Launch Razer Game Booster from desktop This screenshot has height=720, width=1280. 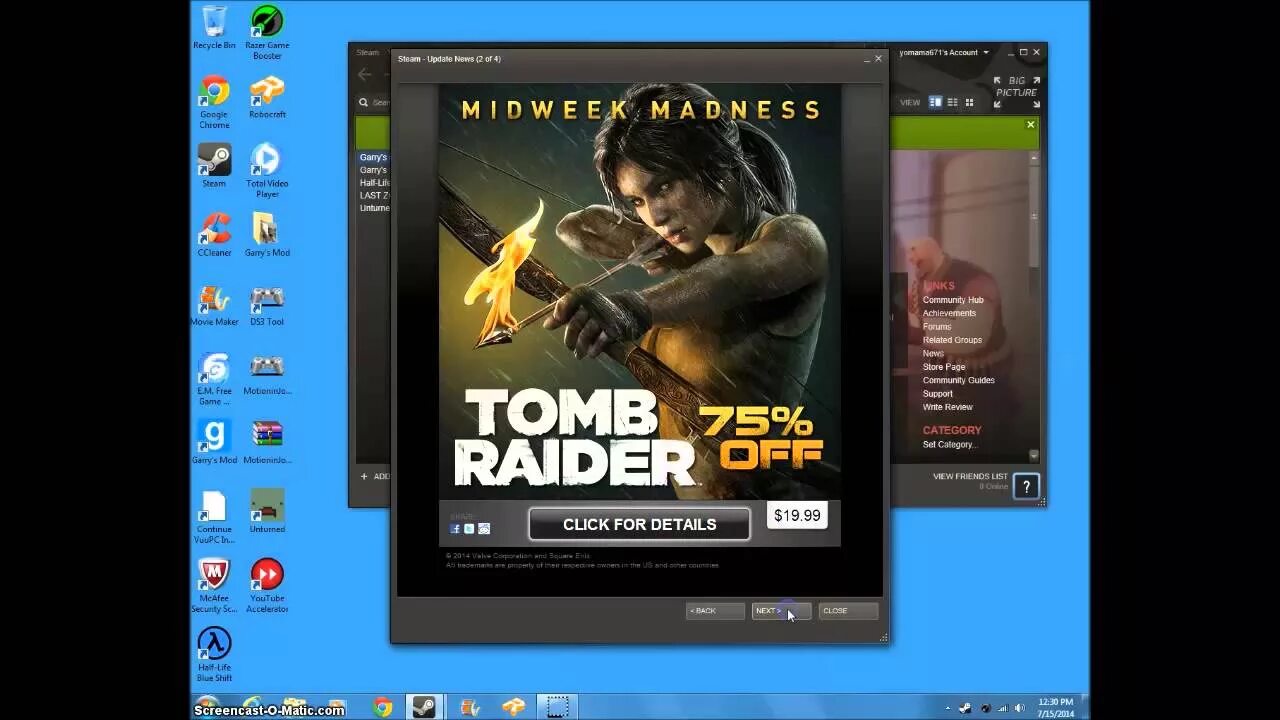pyautogui.click(x=267, y=31)
